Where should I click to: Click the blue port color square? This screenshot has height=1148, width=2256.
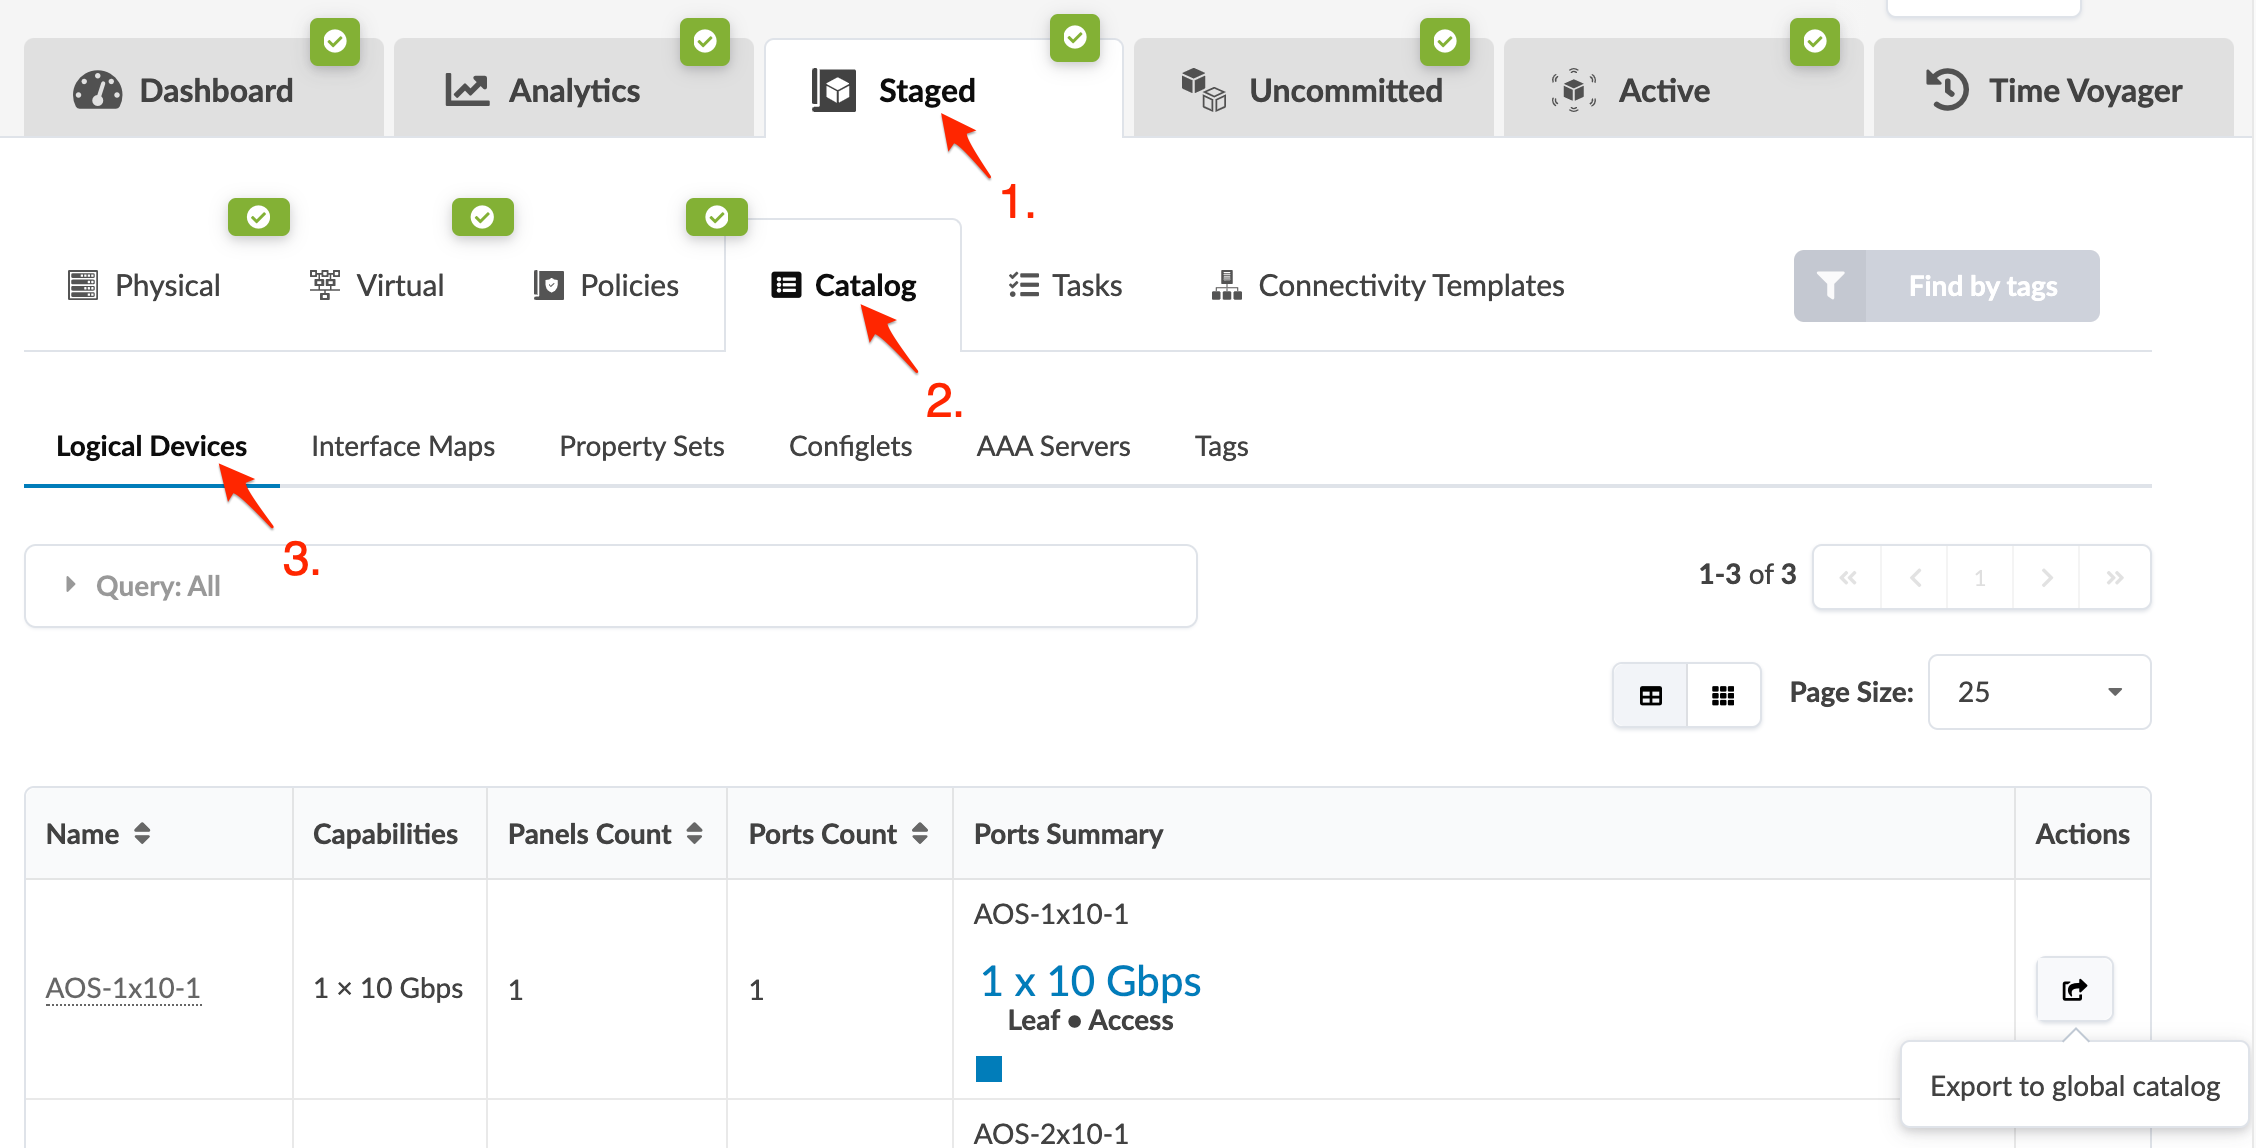click(x=989, y=1069)
